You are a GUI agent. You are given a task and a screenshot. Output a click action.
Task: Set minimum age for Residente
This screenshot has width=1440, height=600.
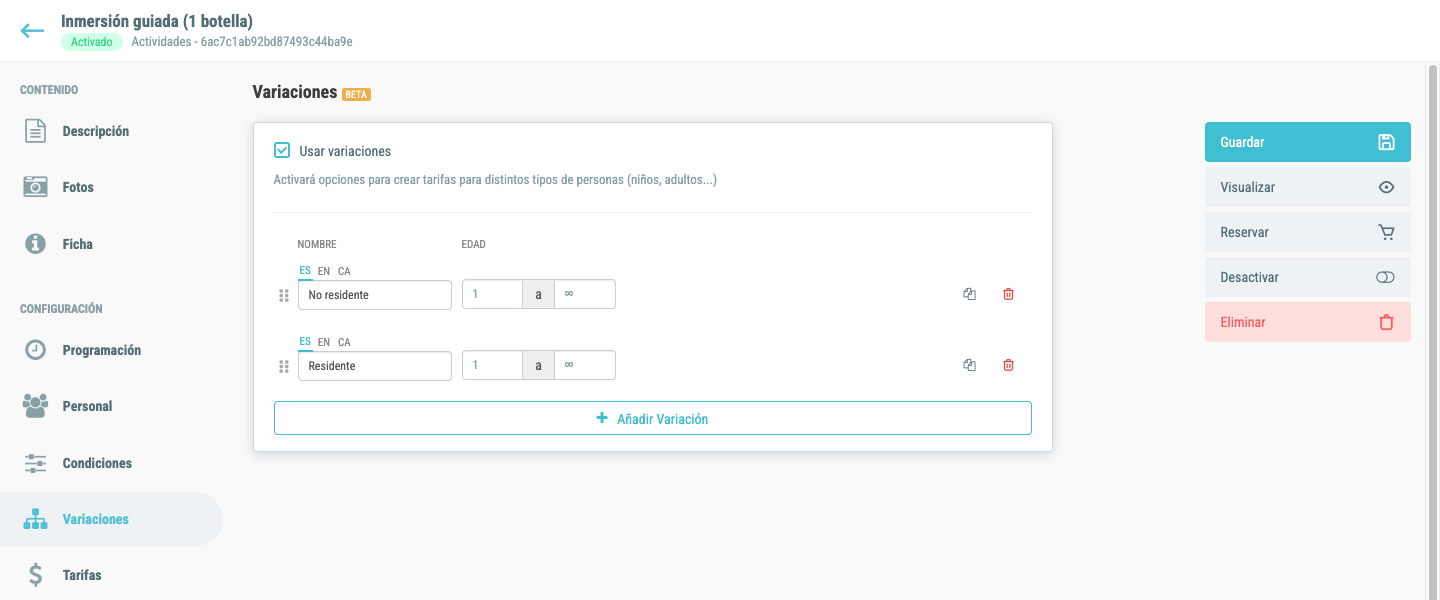click(x=492, y=366)
